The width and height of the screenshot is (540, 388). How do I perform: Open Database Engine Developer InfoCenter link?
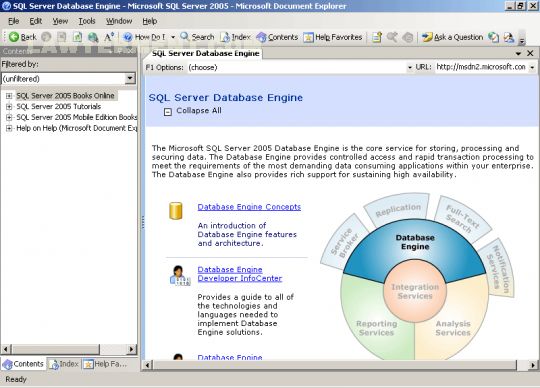[240, 274]
